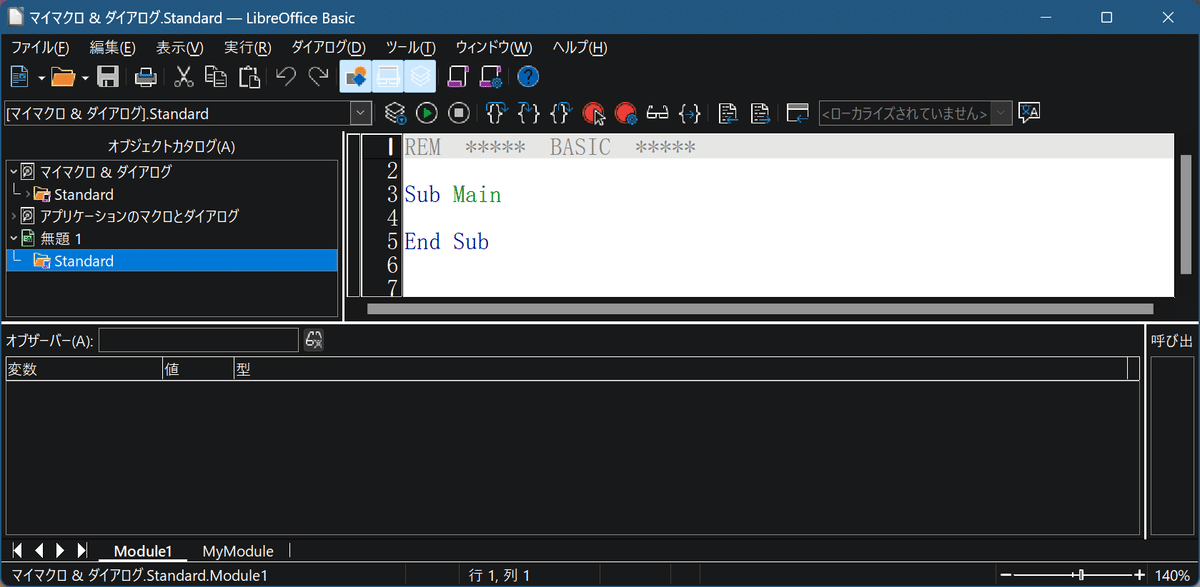Open the Manage Language icon
Image resolution: width=1200 pixels, height=587 pixels.
click(1030, 113)
